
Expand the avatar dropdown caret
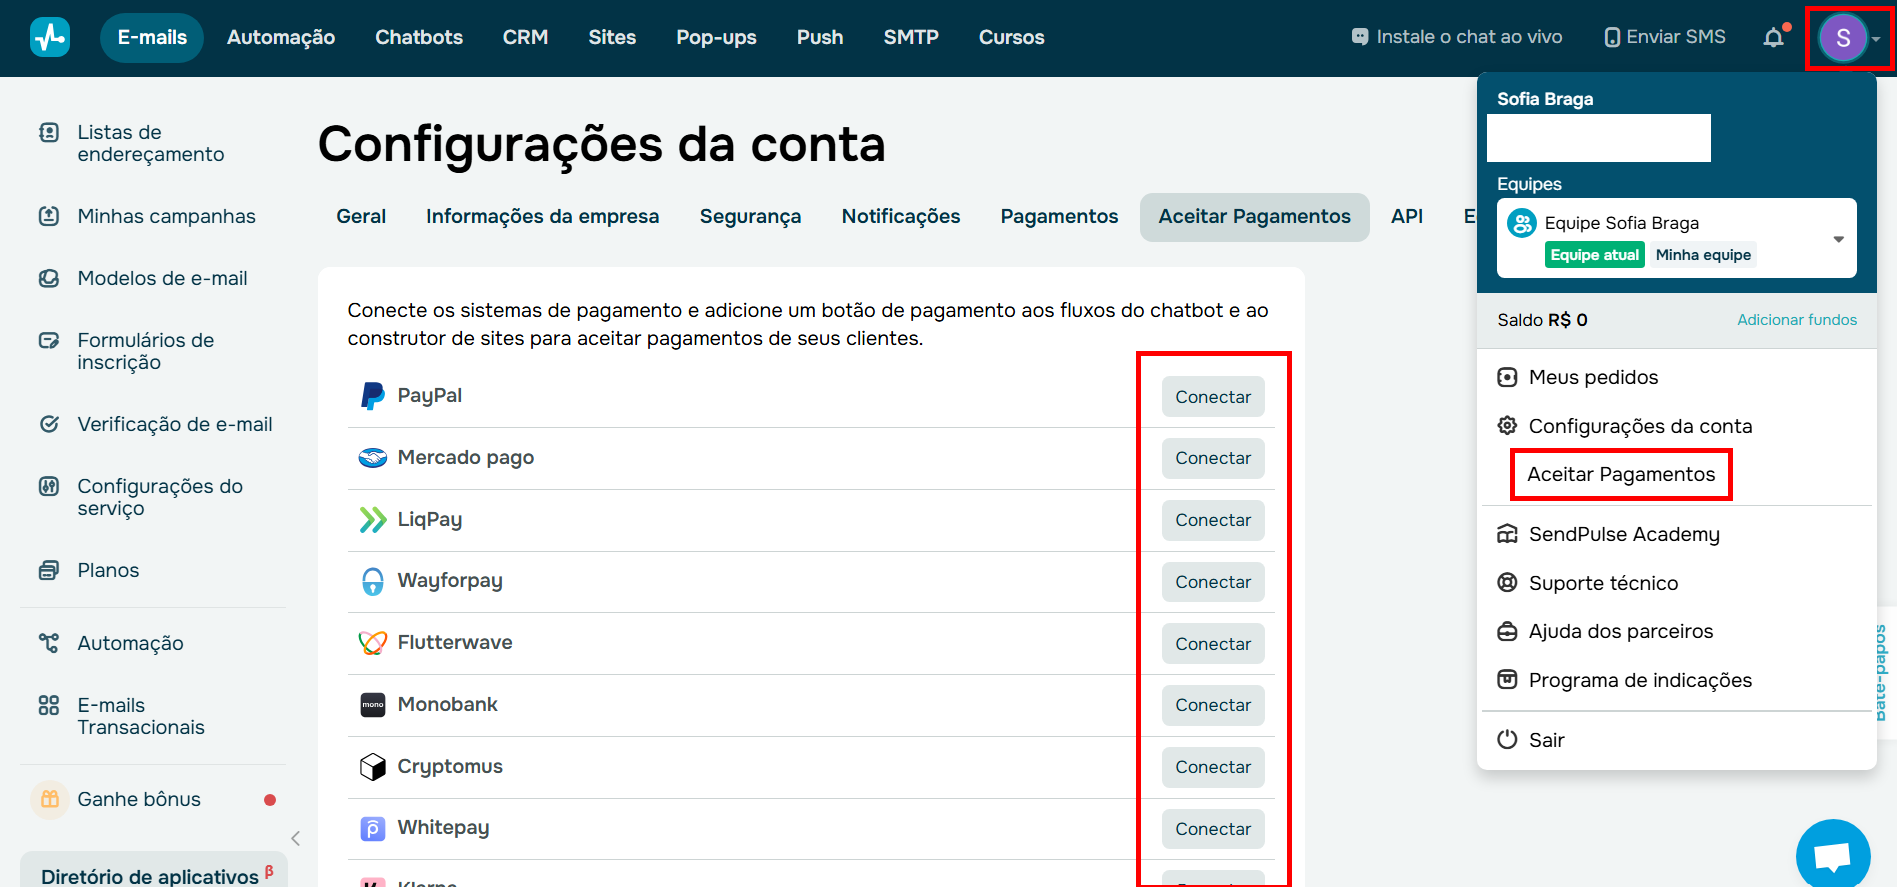tap(1877, 39)
